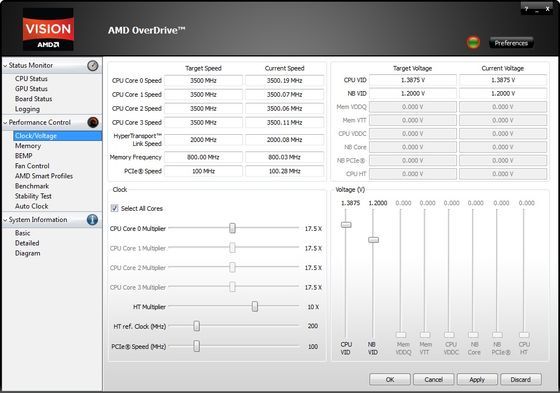Open the Stability Test page
560x393 pixels.
(x=33, y=196)
